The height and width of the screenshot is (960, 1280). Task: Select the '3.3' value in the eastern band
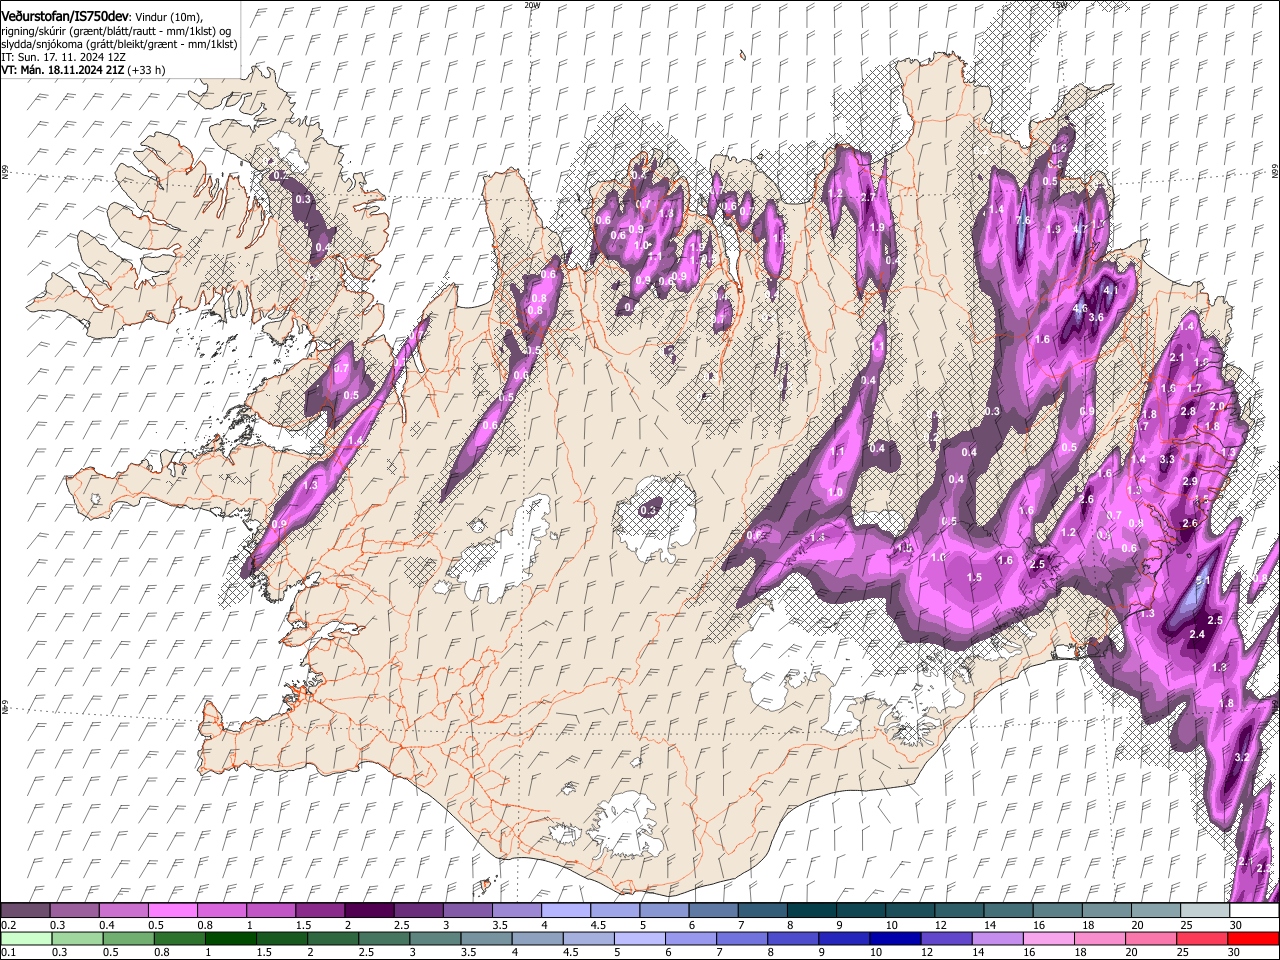[x=1166, y=459]
